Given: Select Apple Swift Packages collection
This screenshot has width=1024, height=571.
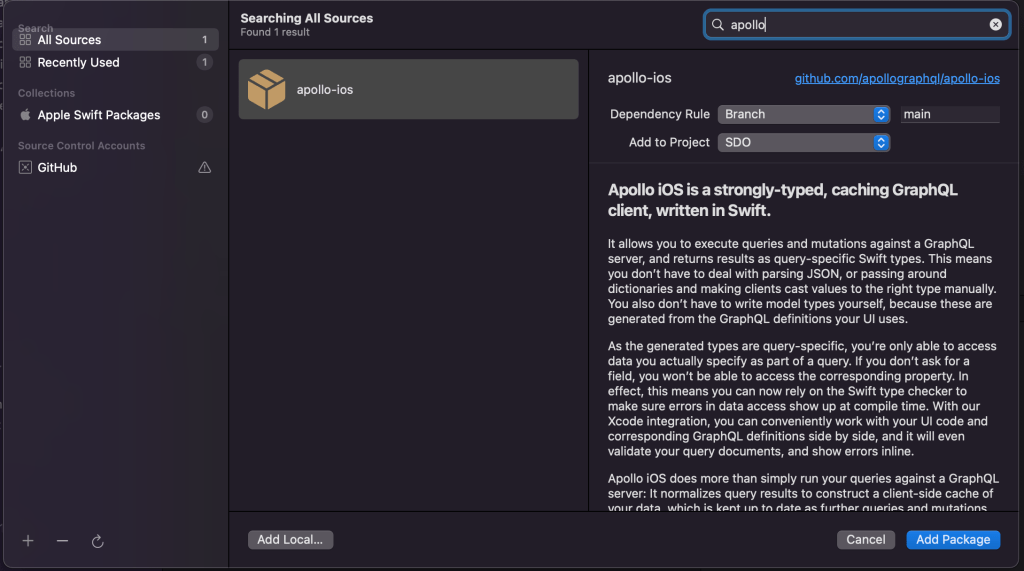Looking at the screenshot, I should point(98,115).
